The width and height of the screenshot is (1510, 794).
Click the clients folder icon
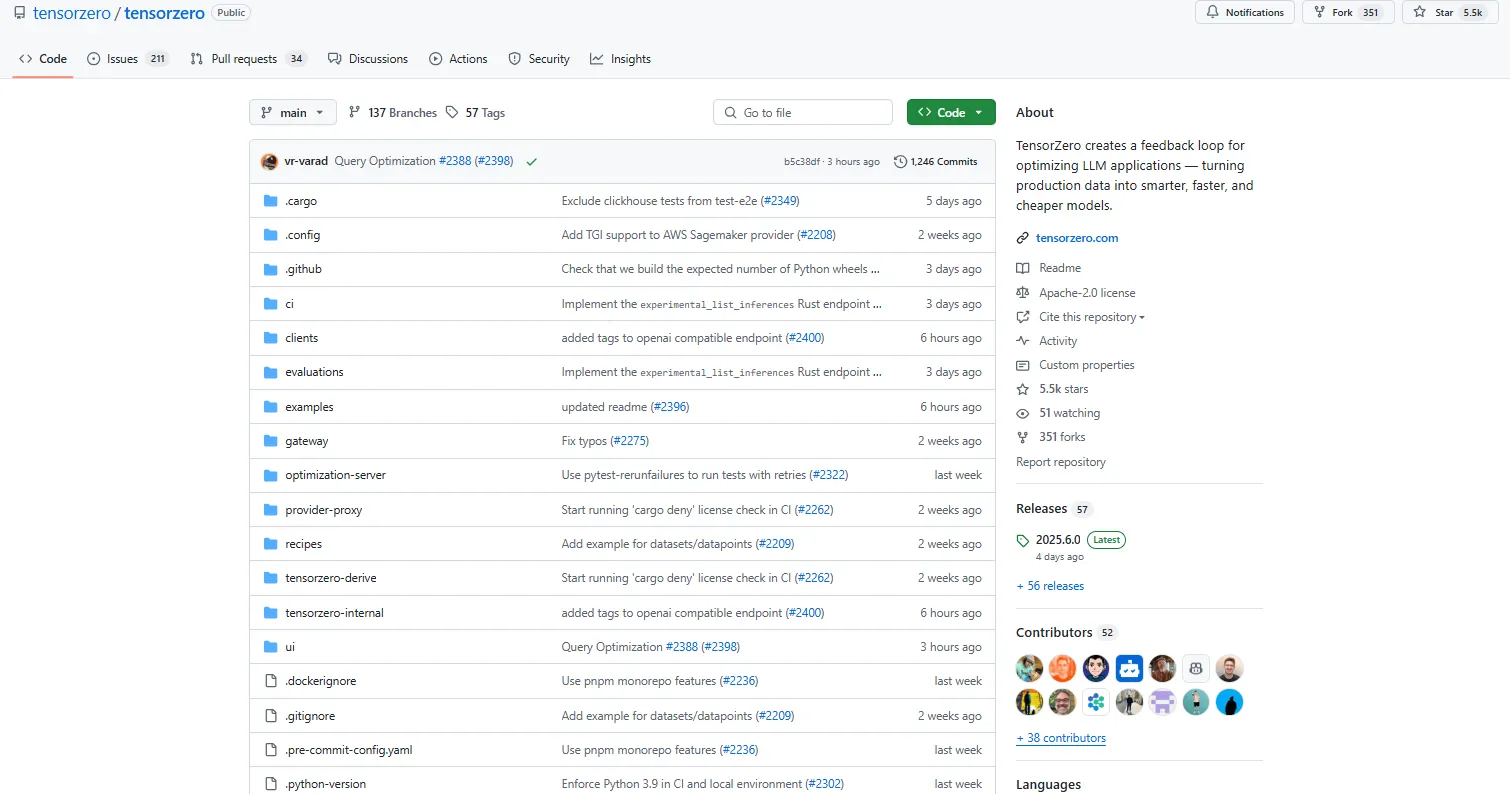[x=270, y=338]
